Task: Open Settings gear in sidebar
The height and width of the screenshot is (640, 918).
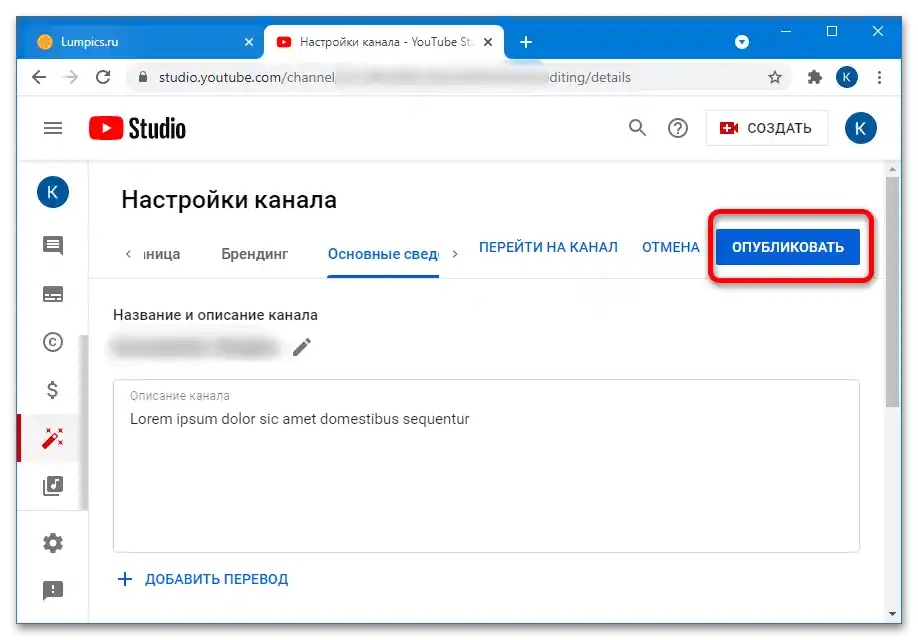Action: (53, 543)
